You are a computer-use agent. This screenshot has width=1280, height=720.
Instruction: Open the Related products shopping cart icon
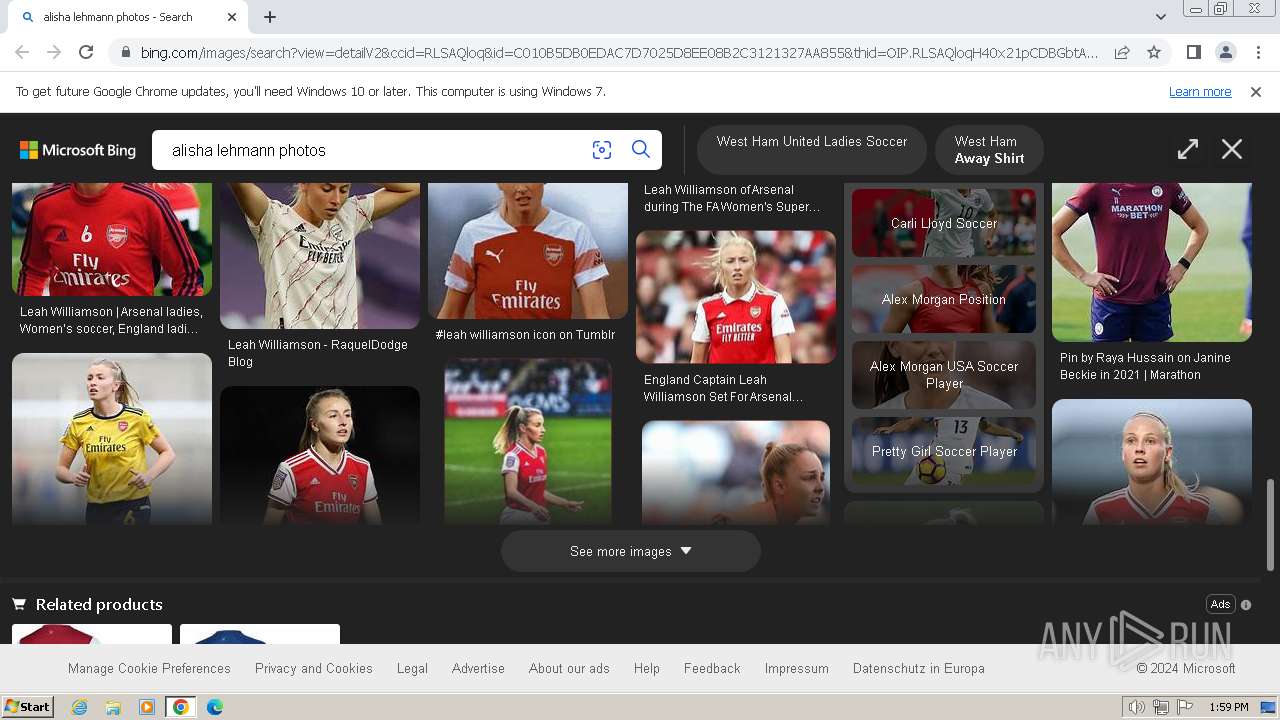tap(19, 604)
